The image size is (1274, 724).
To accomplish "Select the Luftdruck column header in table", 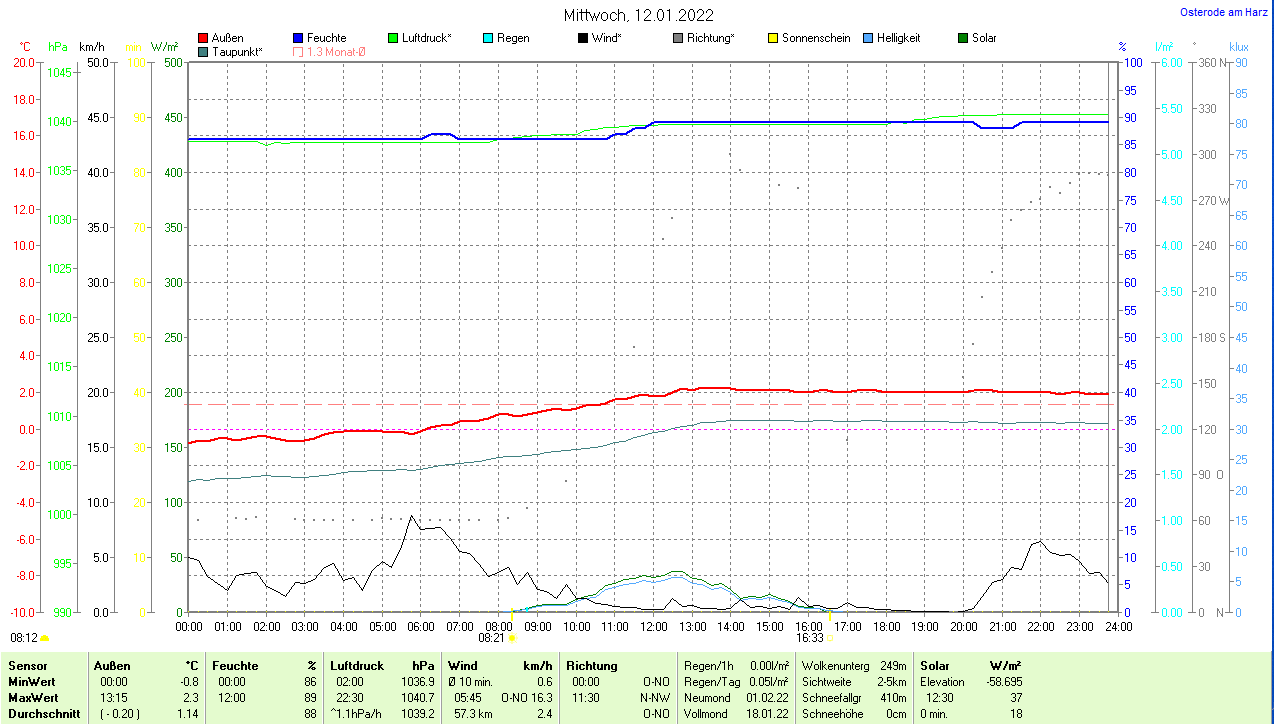I will pyautogui.click(x=357, y=666).
